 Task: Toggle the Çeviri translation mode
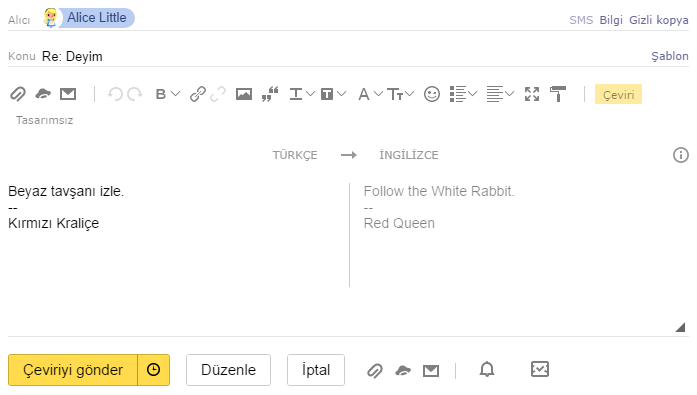[618, 94]
